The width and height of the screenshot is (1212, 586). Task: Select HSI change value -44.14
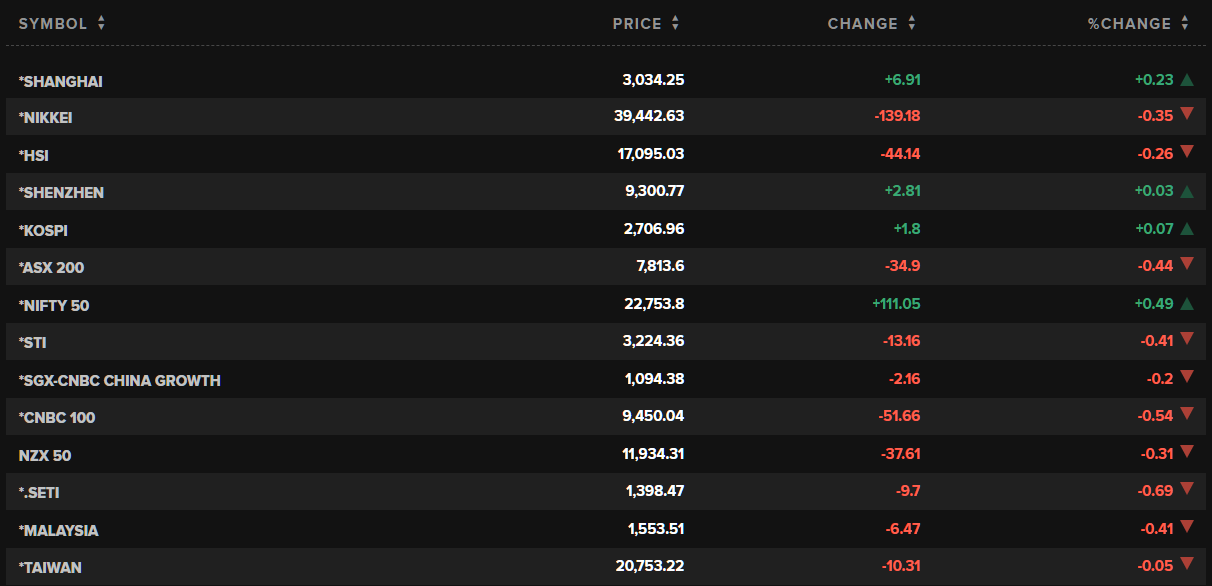pyautogui.click(x=900, y=154)
